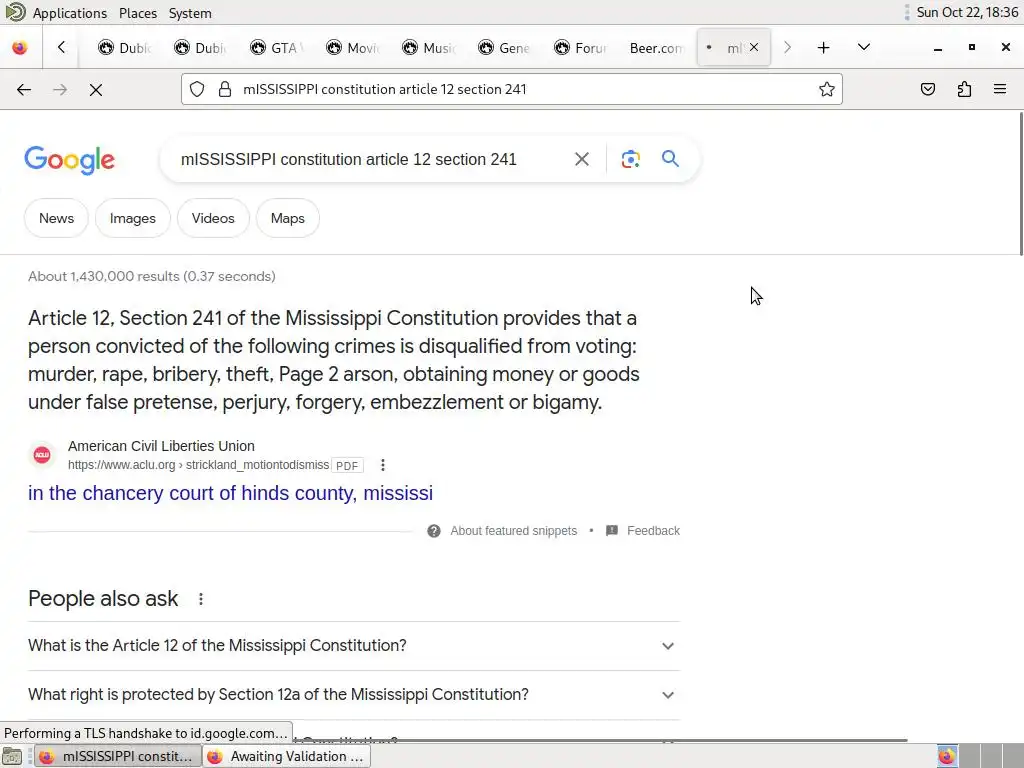Switch to the GTA tab

276,48
